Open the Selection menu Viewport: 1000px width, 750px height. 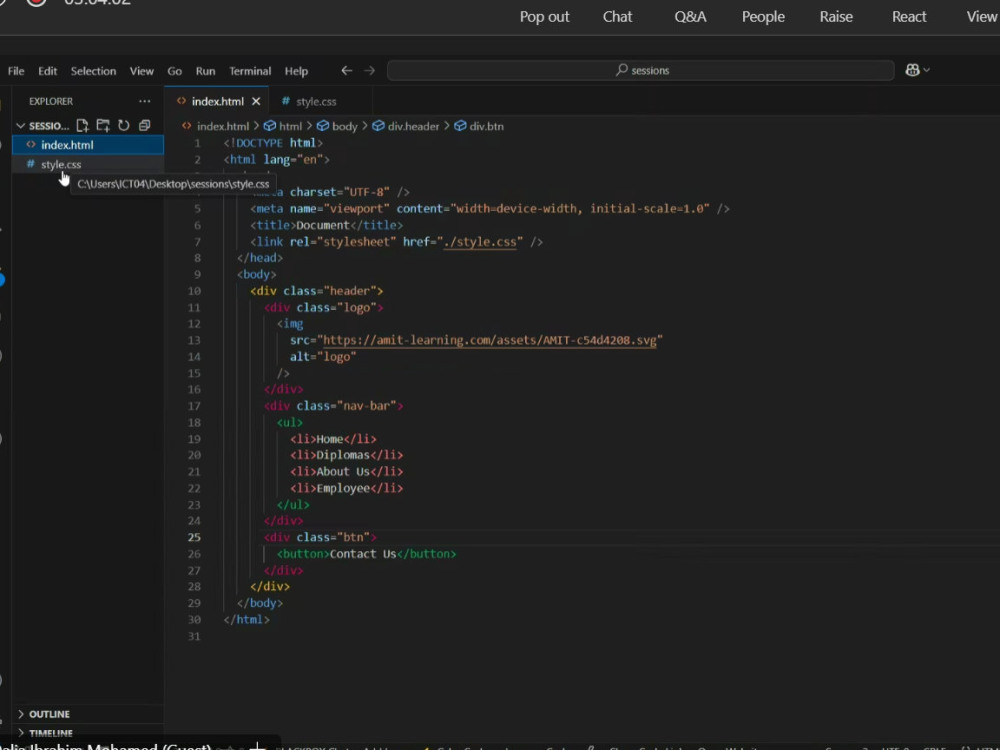pos(93,71)
